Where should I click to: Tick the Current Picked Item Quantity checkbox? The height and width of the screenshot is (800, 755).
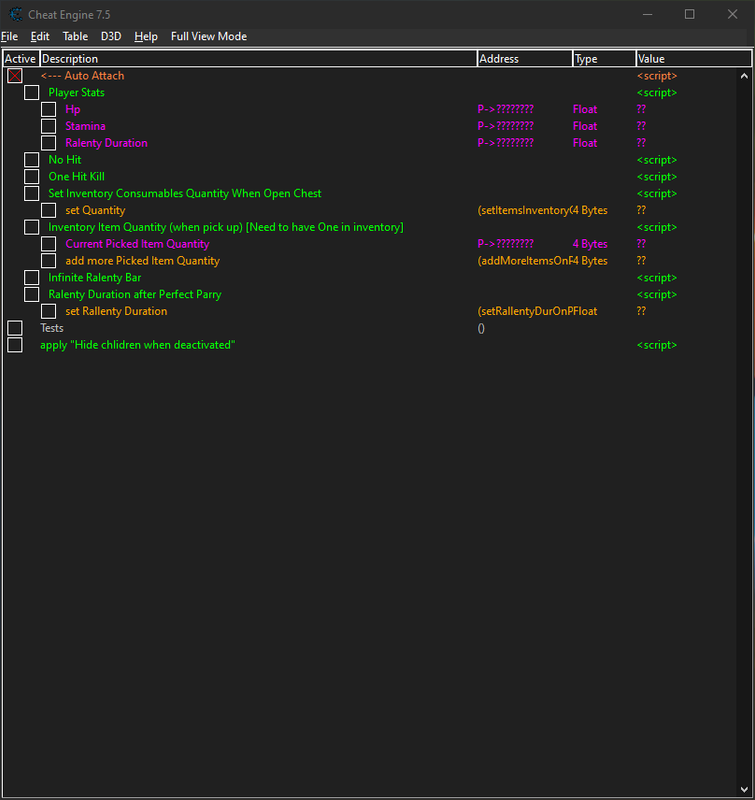click(48, 244)
